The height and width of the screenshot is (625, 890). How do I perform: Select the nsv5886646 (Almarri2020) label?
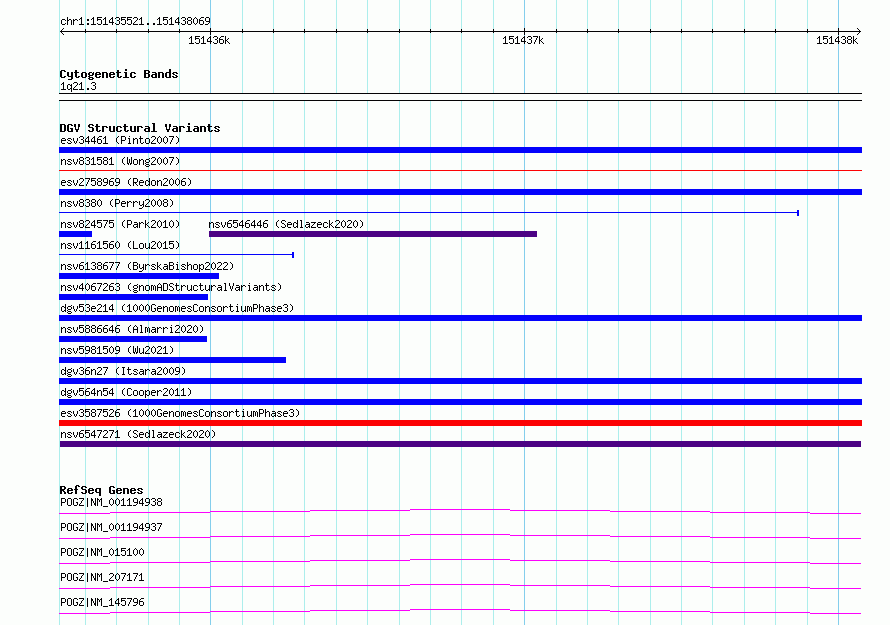(x=132, y=329)
